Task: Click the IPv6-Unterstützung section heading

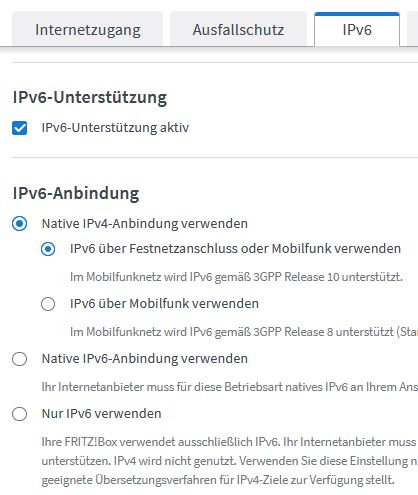Action: pos(90,98)
